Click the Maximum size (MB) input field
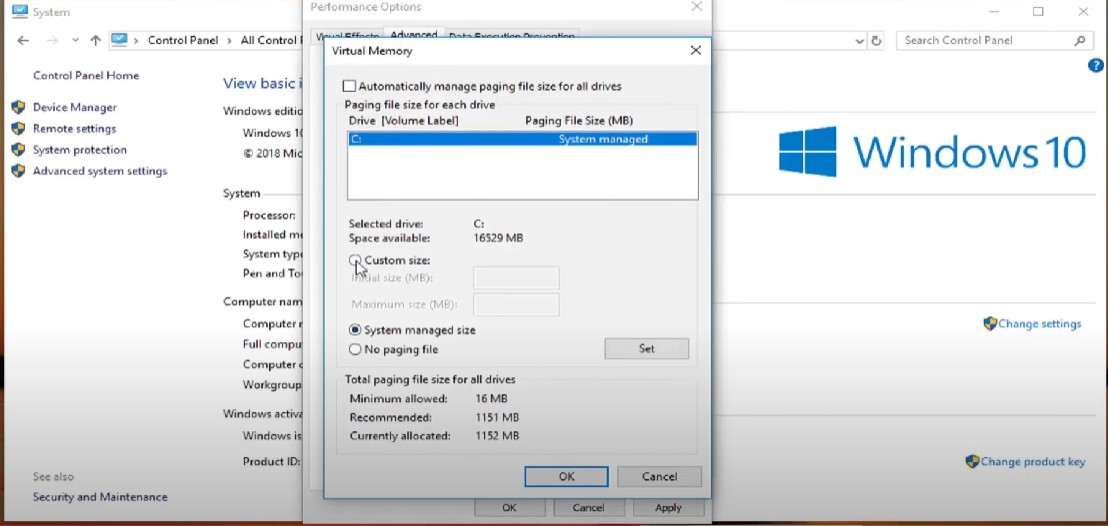The width and height of the screenshot is (1108, 526). [x=516, y=305]
